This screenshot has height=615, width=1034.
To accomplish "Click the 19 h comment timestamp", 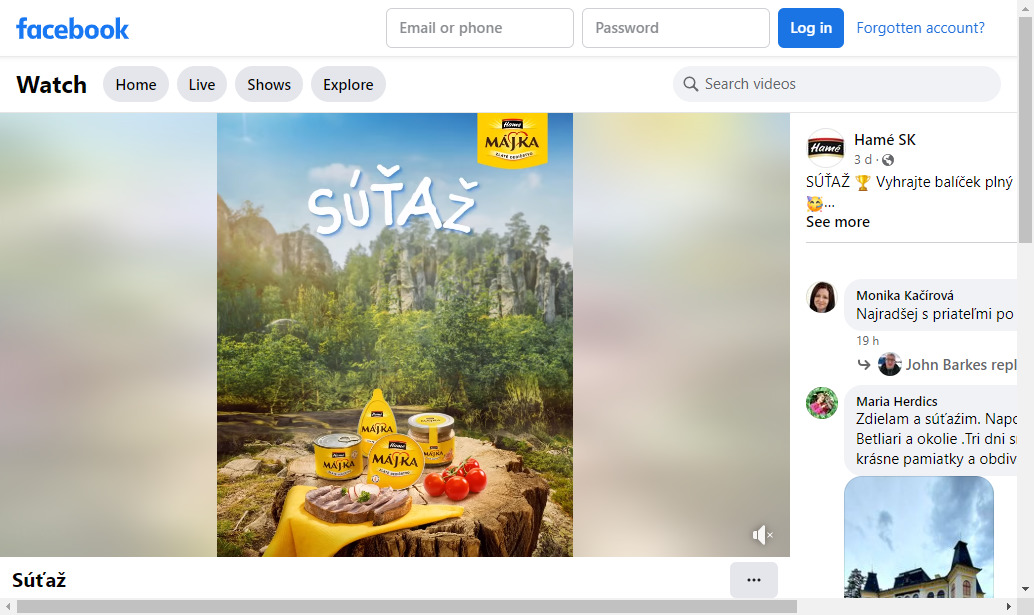I will [867, 341].
